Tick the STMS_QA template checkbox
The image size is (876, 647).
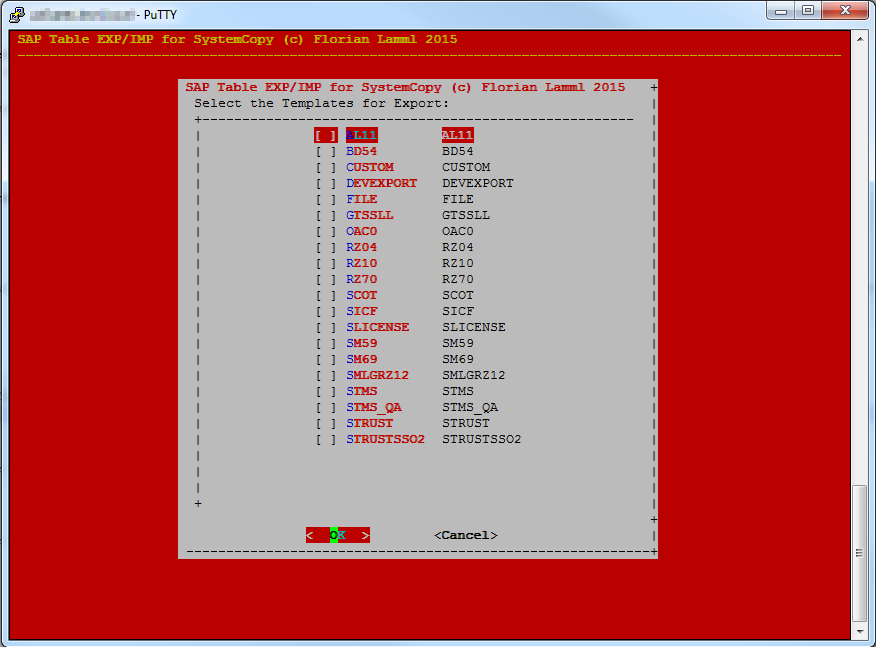click(x=326, y=407)
